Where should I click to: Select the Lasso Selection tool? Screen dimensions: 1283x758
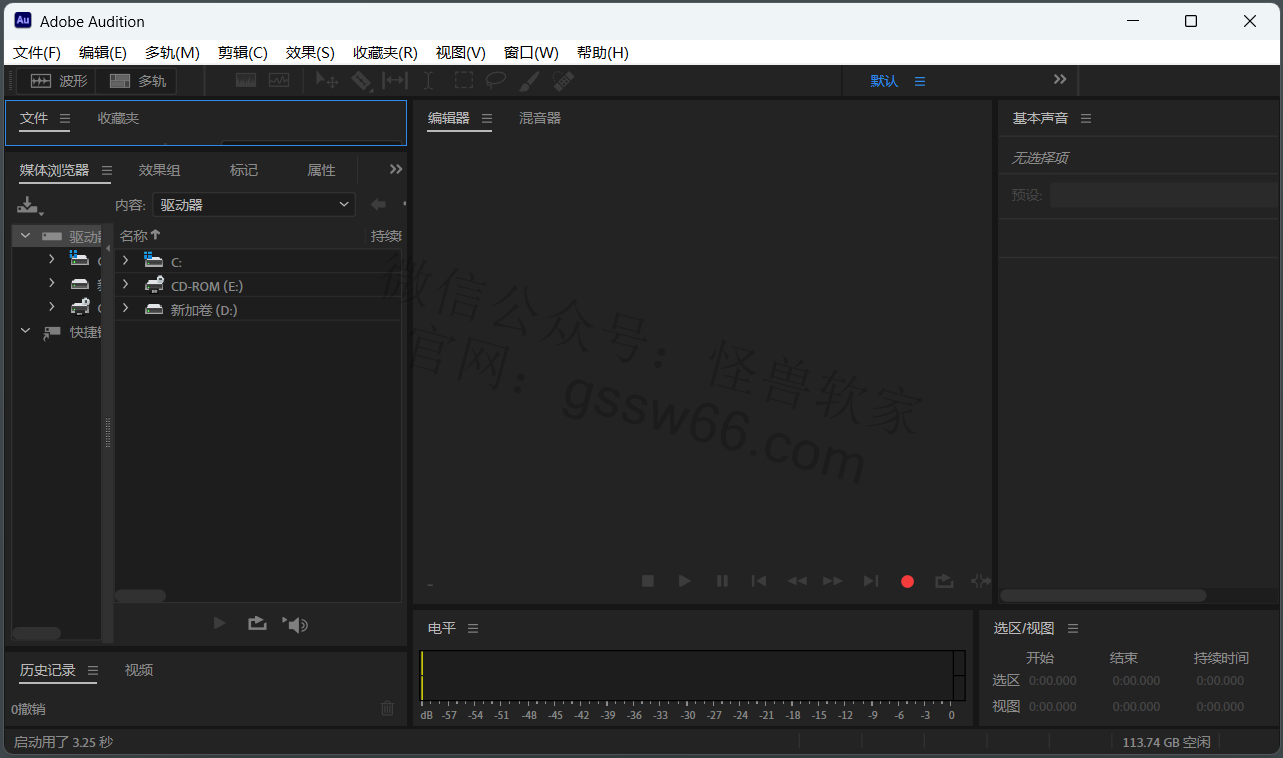[x=496, y=80]
